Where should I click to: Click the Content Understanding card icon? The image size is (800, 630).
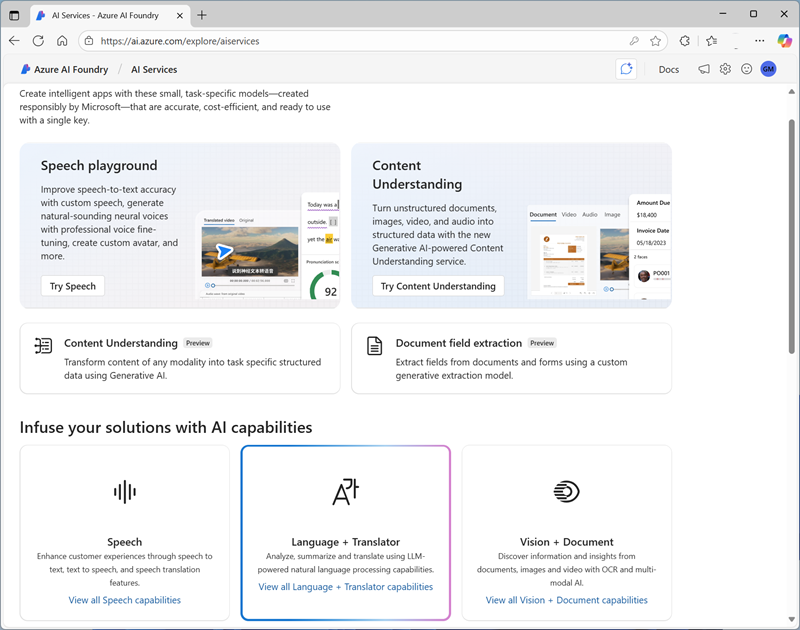point(43,346)
